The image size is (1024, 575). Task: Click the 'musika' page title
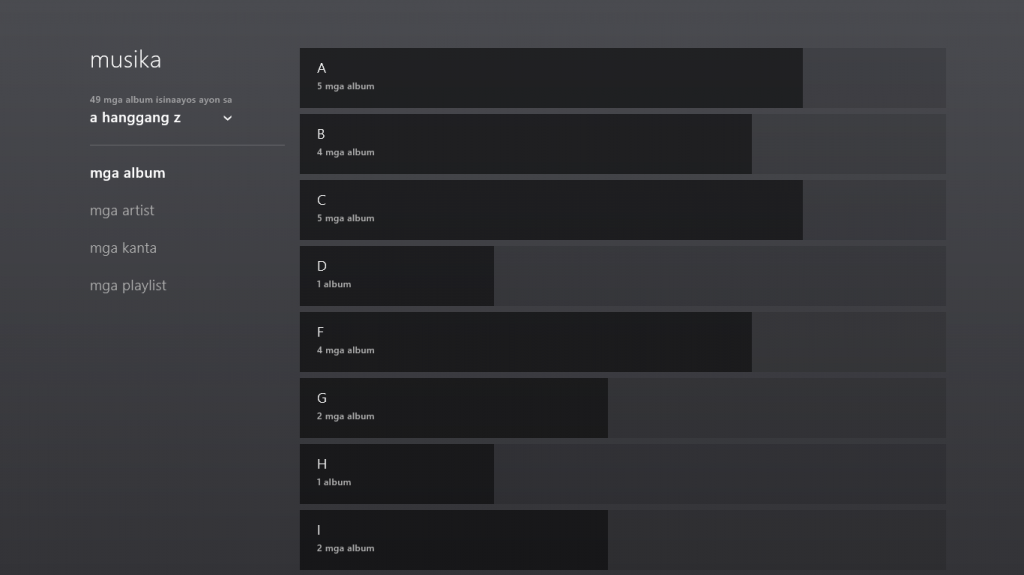[125, 60]
